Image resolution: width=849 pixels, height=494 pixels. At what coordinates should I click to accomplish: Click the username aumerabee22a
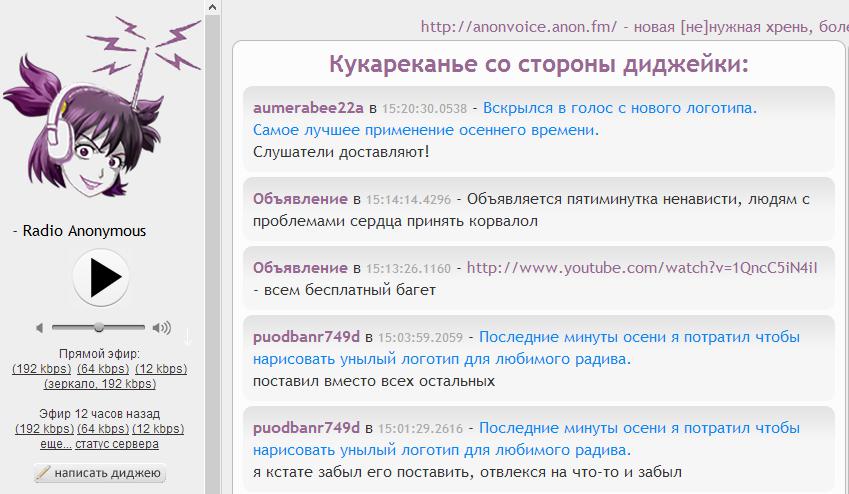click(308, 108)
